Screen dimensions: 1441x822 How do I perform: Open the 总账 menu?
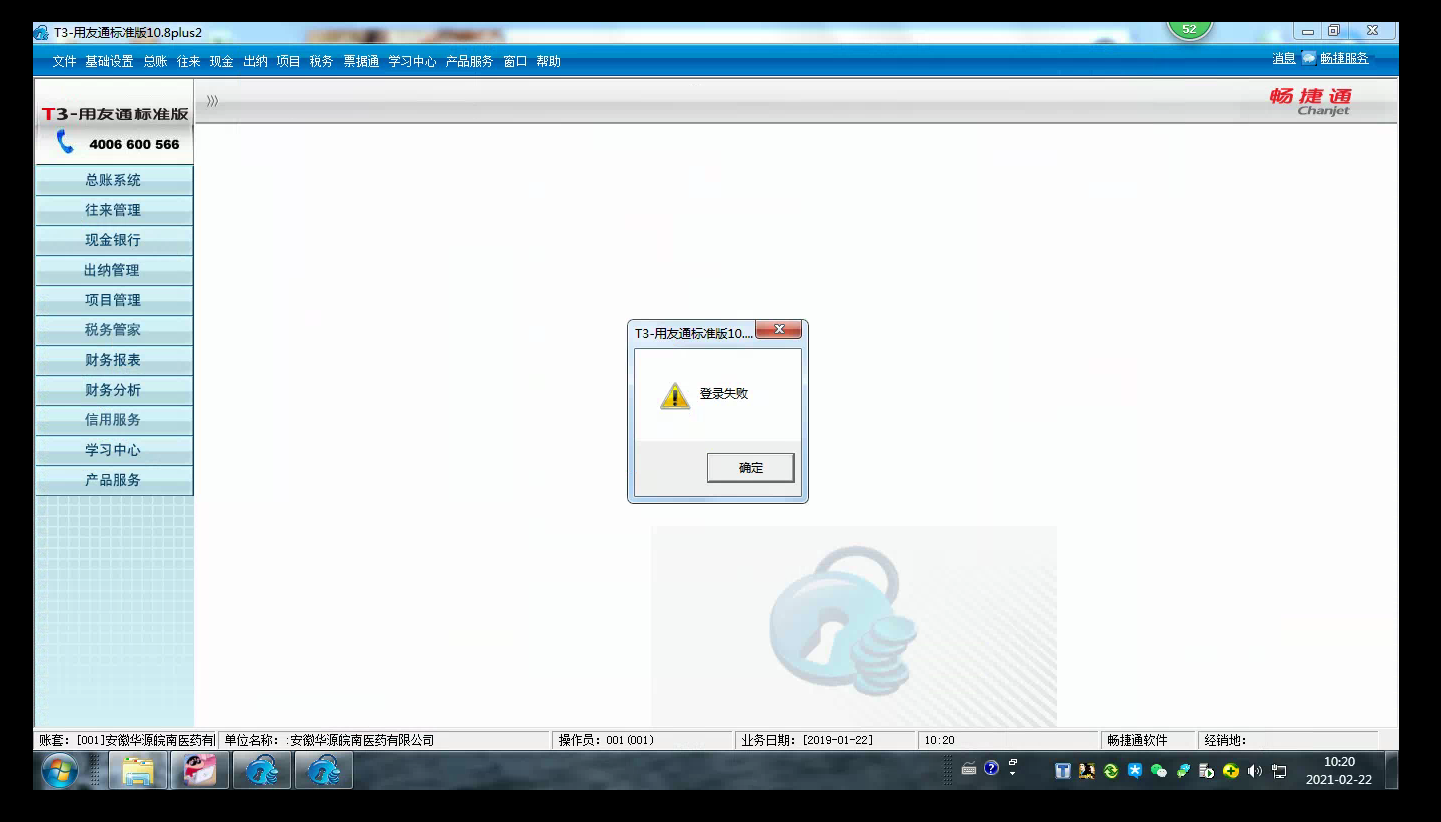pyautogui.click(x=155, y=61)
